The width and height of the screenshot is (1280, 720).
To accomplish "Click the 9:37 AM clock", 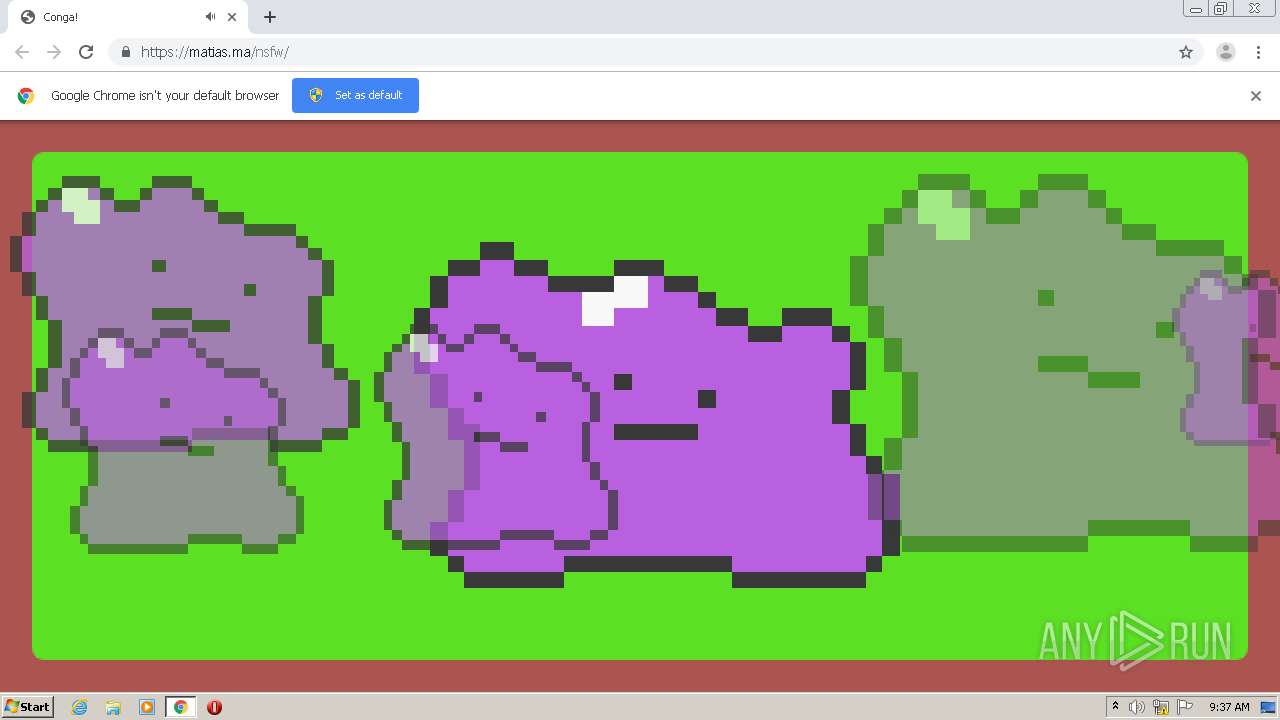I will click(x=1229, y=707).
